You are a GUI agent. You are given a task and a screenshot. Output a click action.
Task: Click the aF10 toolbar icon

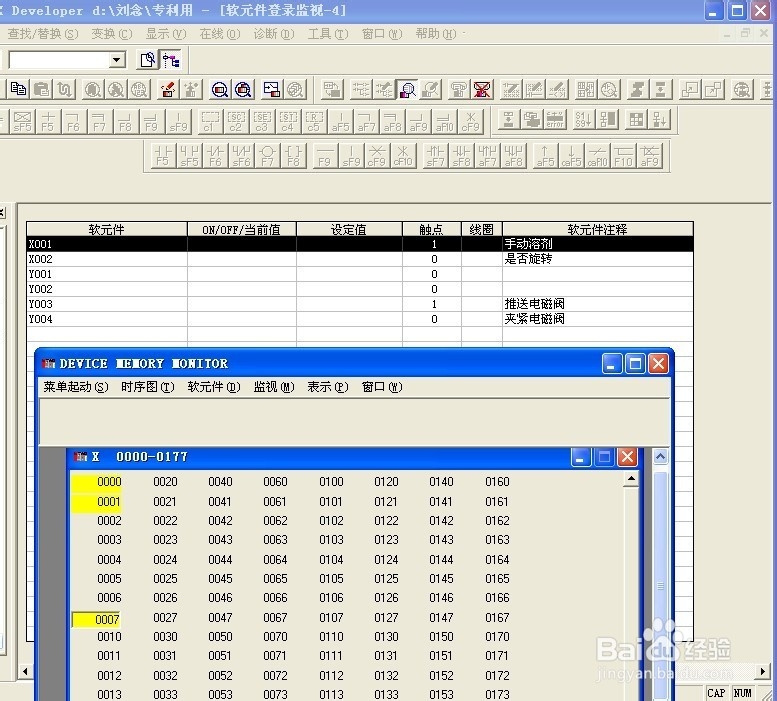(x=444, y=121)
